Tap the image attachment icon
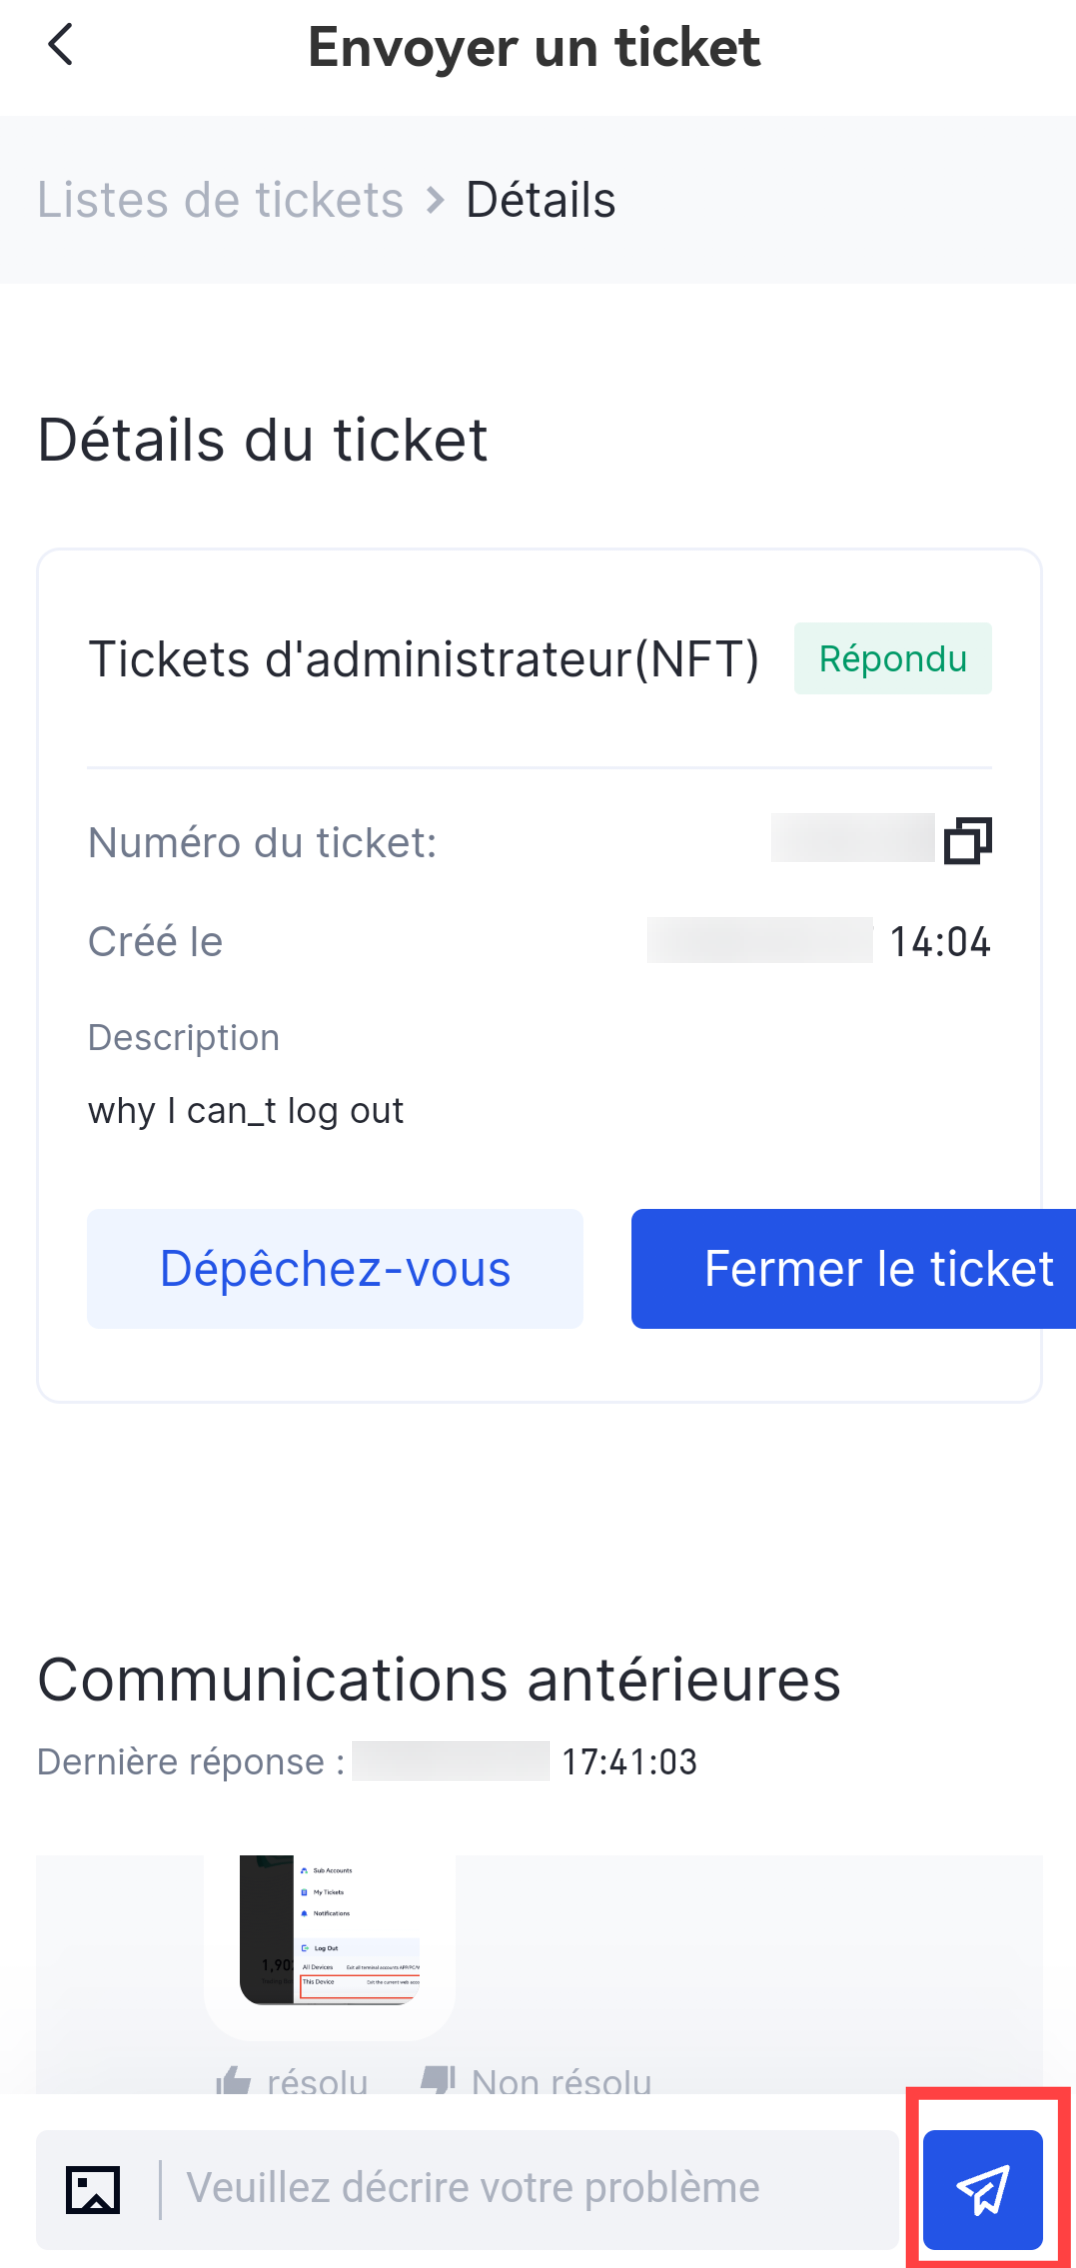This screenshot has height=2268, width=1076. 93,2190
